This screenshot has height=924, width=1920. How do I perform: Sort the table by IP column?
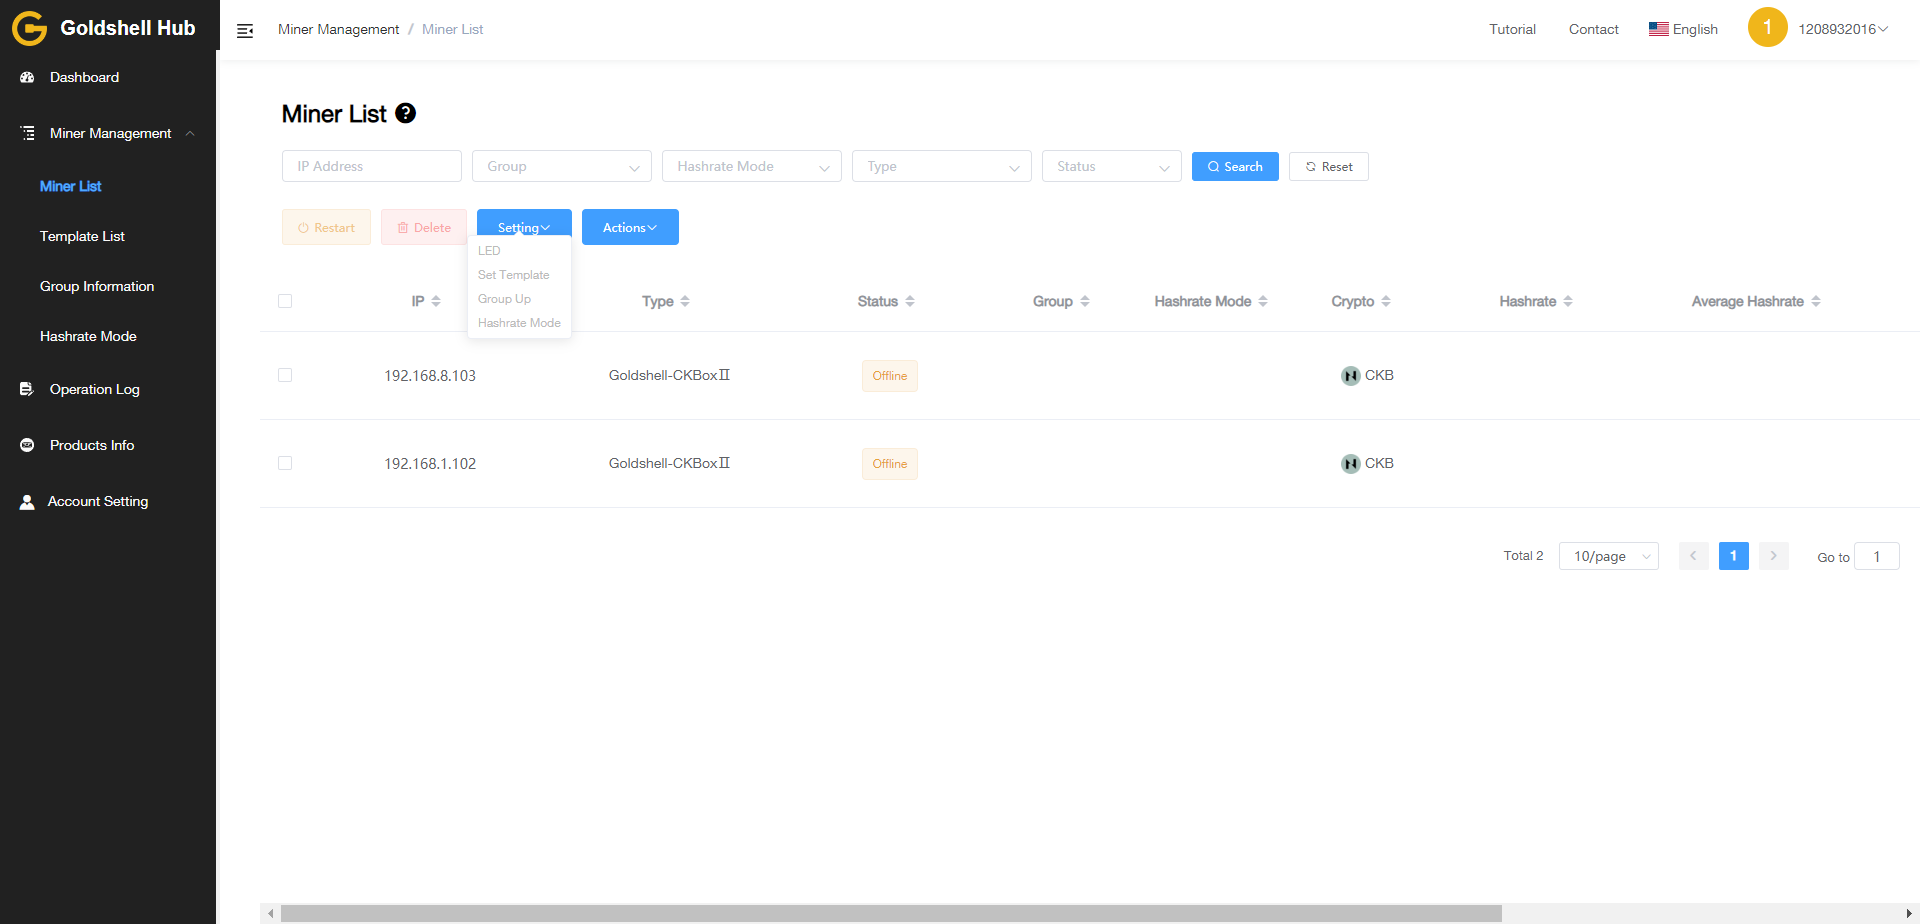coord(426,301)
